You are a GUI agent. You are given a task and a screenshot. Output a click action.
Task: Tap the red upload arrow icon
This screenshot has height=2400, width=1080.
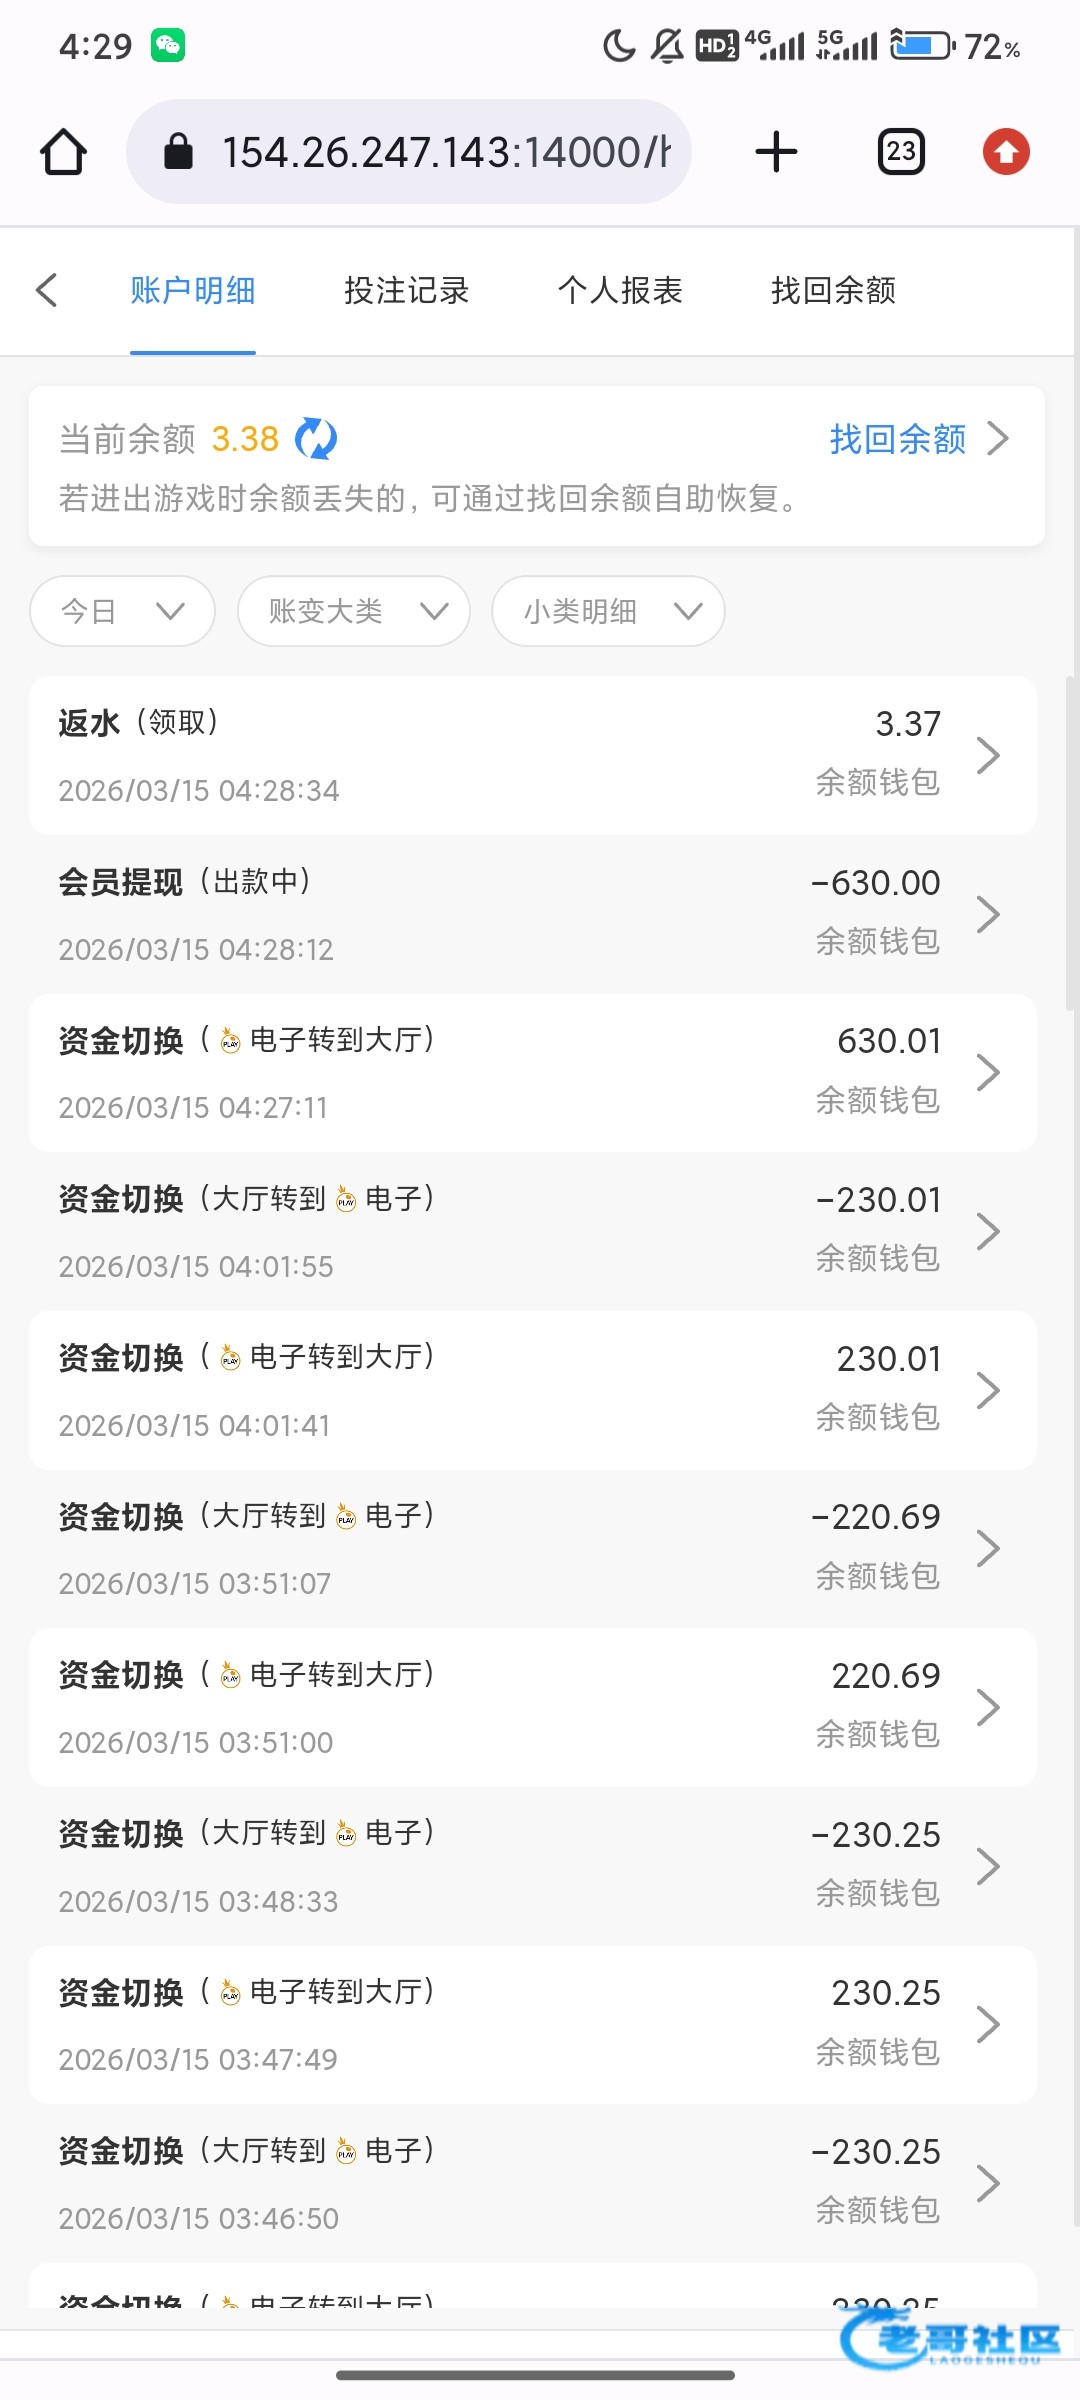pos(1006,152)
